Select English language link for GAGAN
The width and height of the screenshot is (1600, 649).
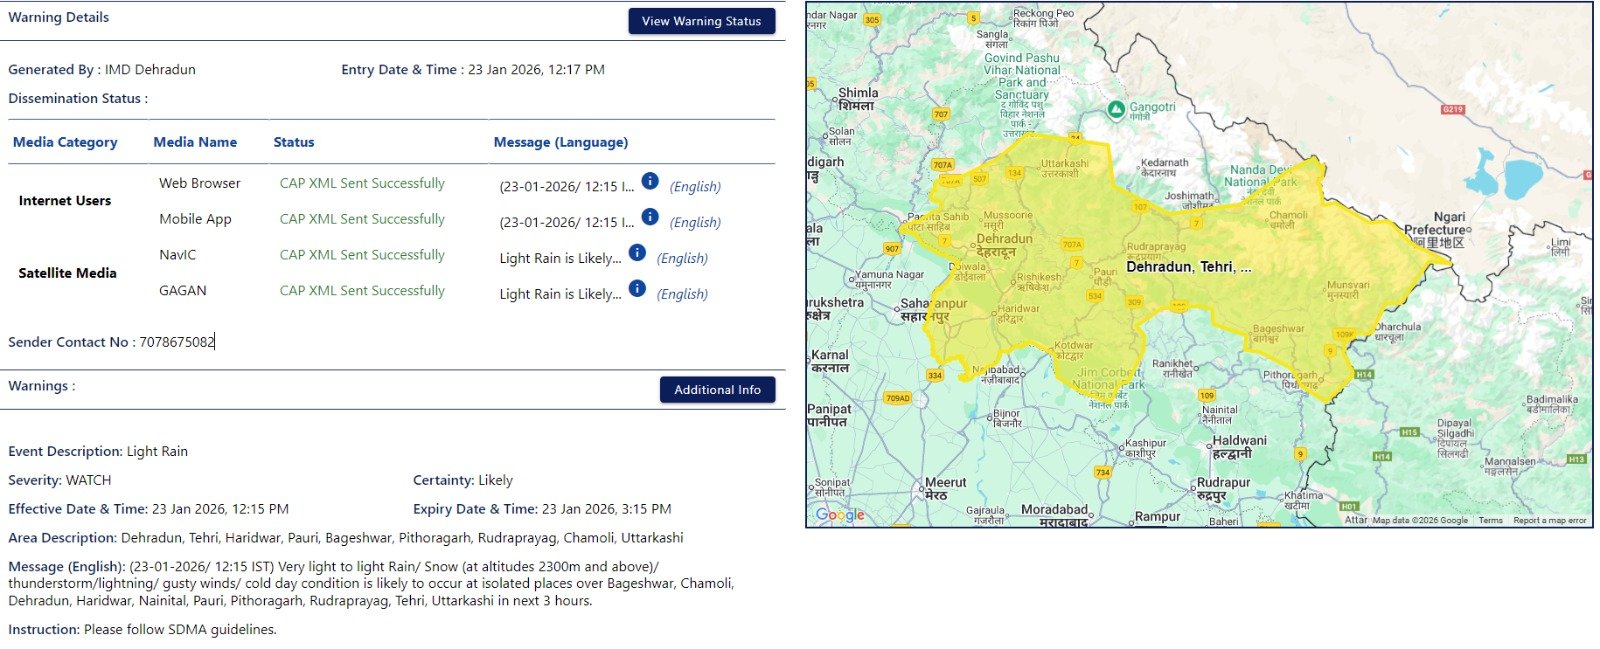(682, 295)
